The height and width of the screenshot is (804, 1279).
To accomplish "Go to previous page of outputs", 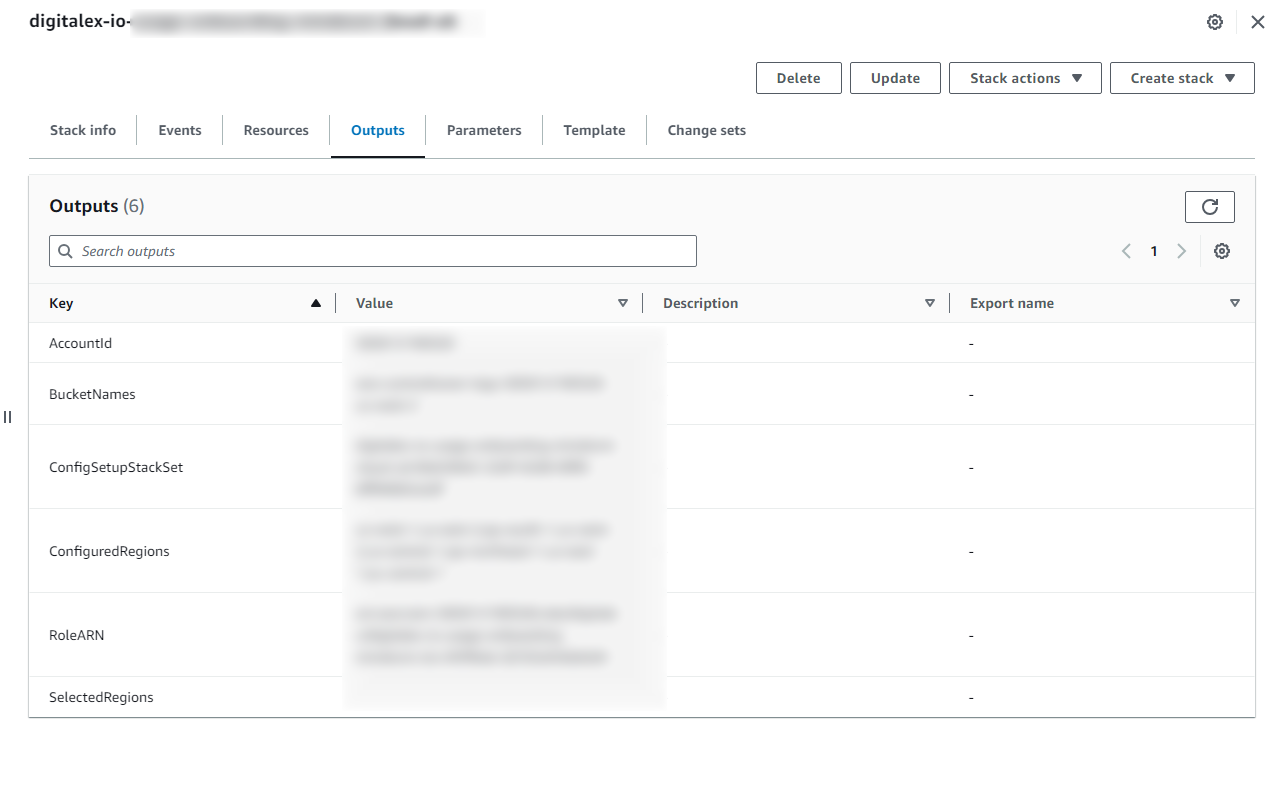I will (x=1126, y=251).
